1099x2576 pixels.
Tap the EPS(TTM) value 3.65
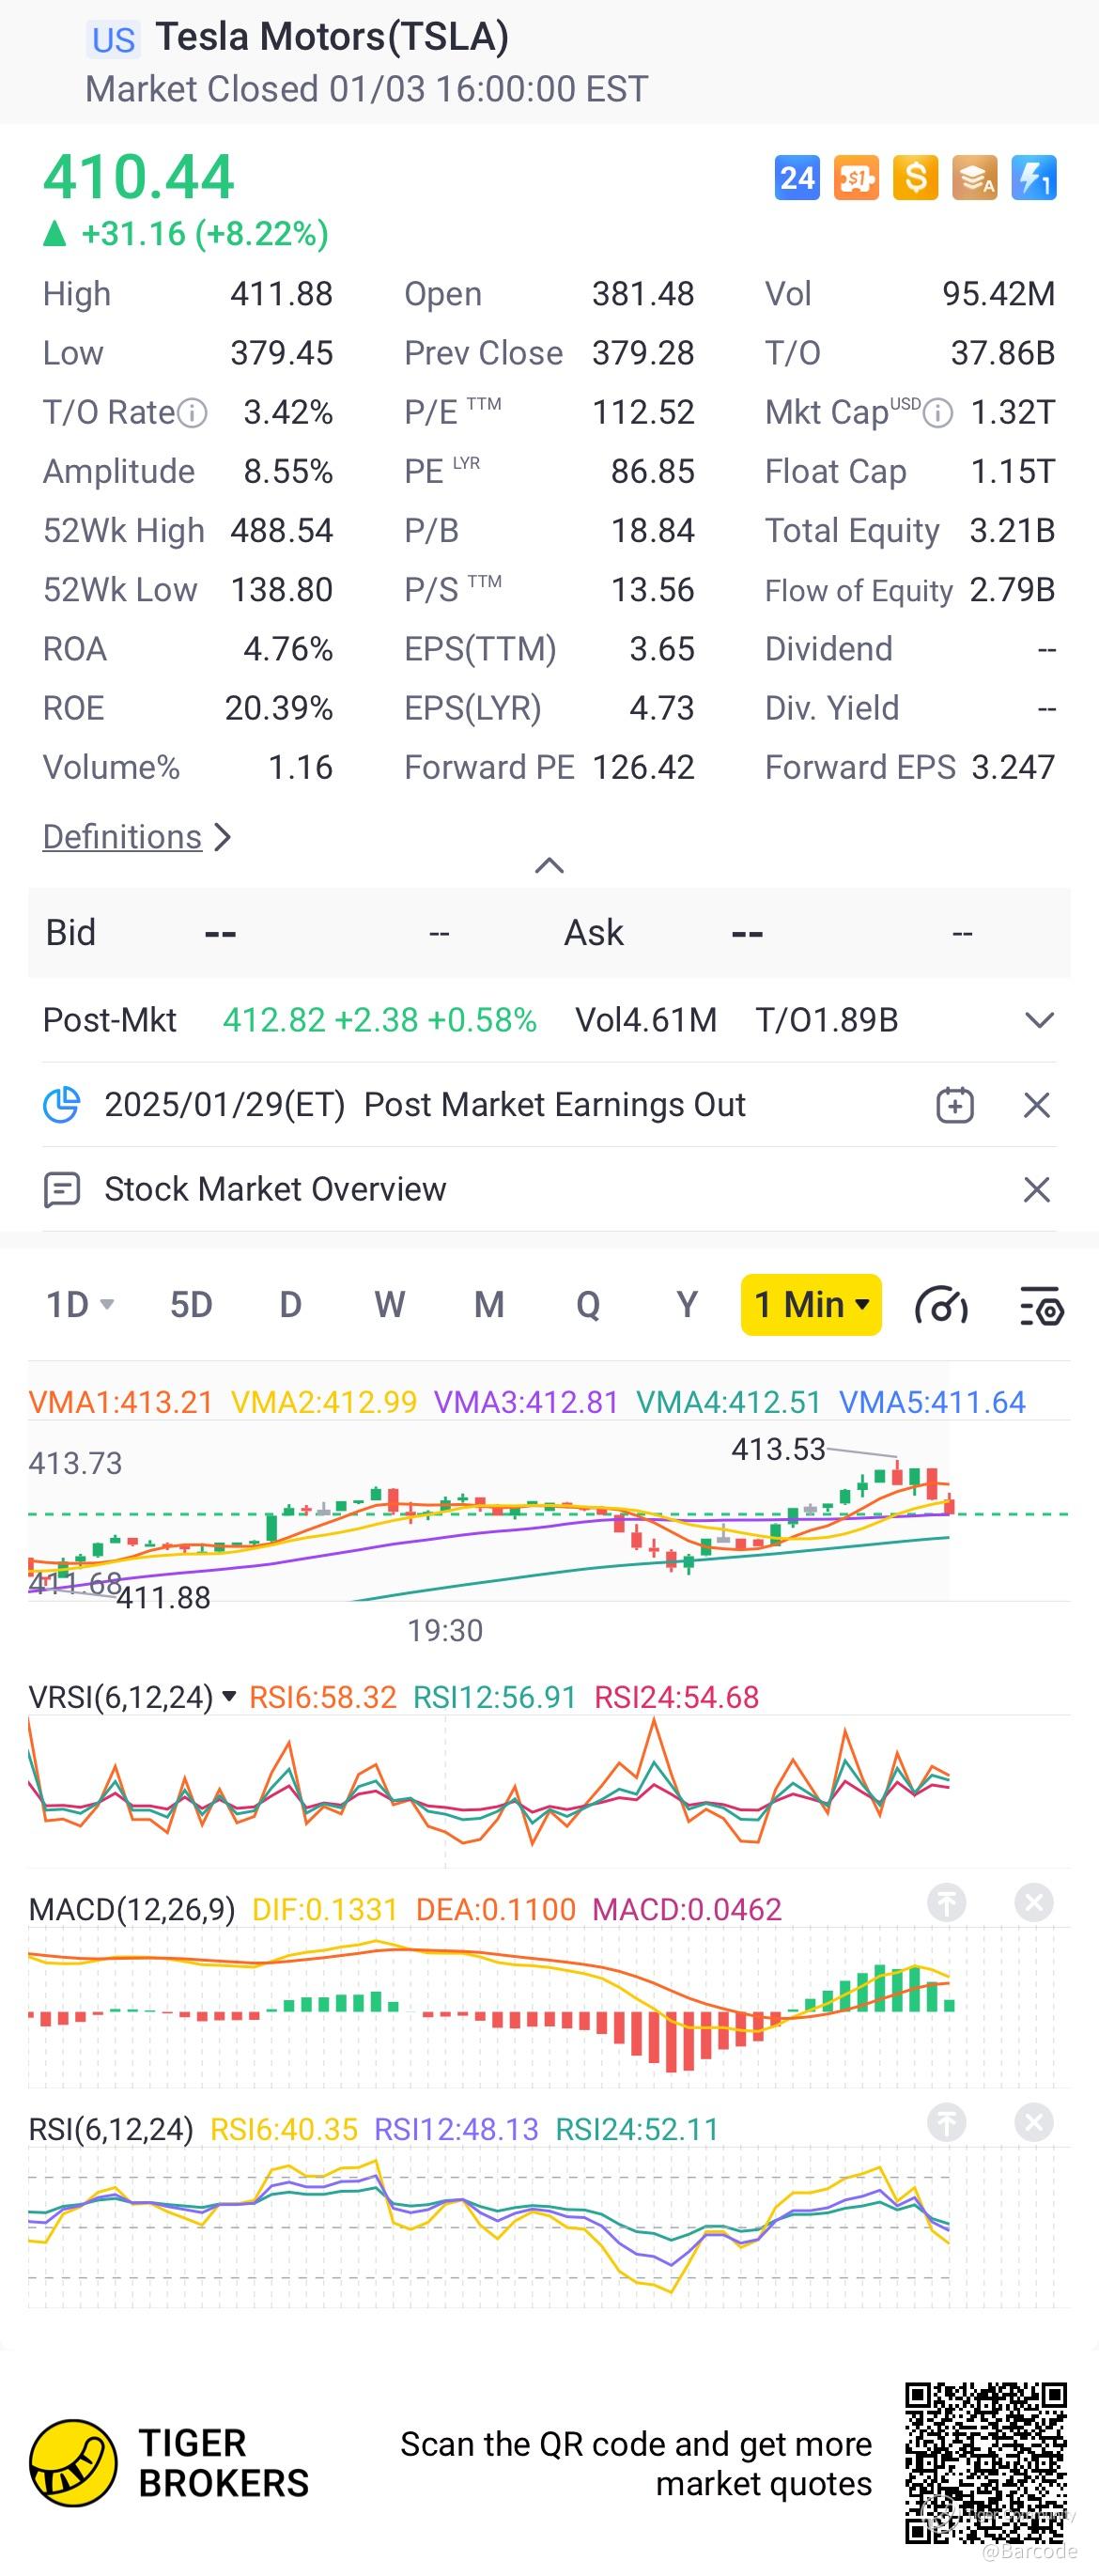662,650
